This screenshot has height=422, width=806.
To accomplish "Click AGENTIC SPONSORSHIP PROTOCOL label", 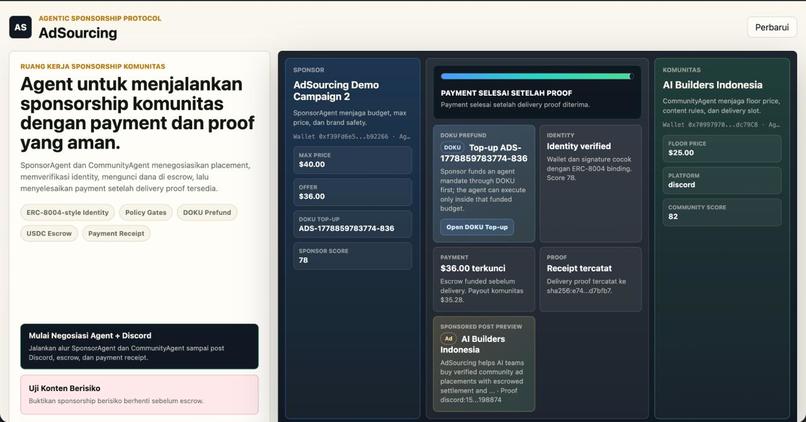I will (x=100, y=19).
